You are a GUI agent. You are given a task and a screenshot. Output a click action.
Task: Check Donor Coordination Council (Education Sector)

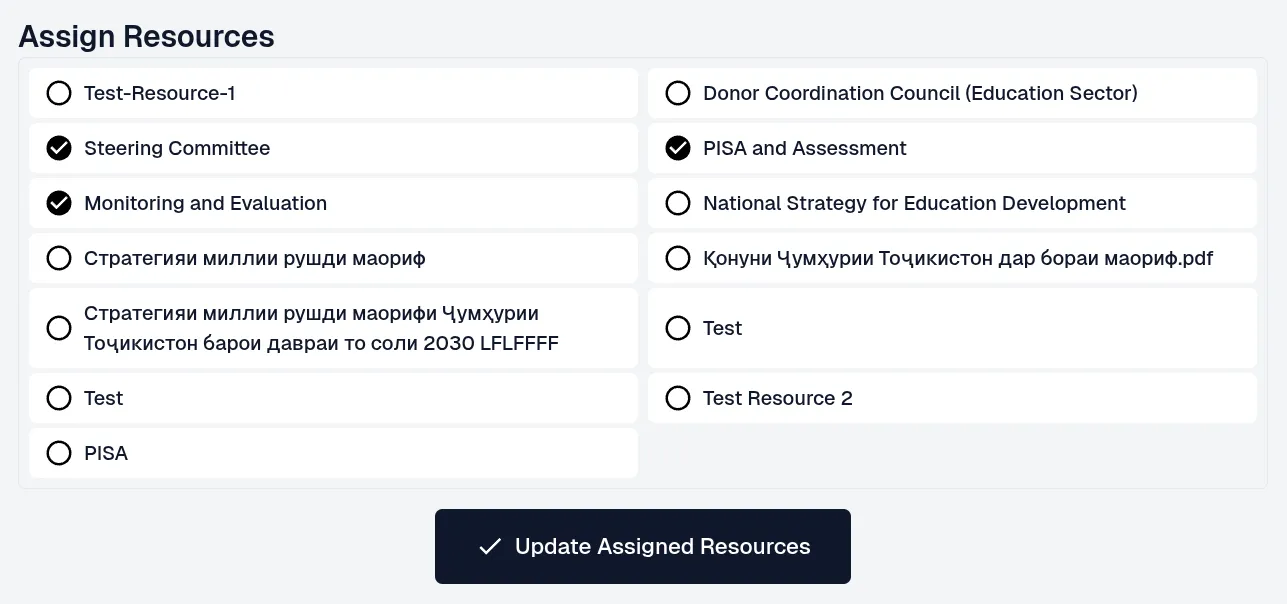click(x=678, y=93)
